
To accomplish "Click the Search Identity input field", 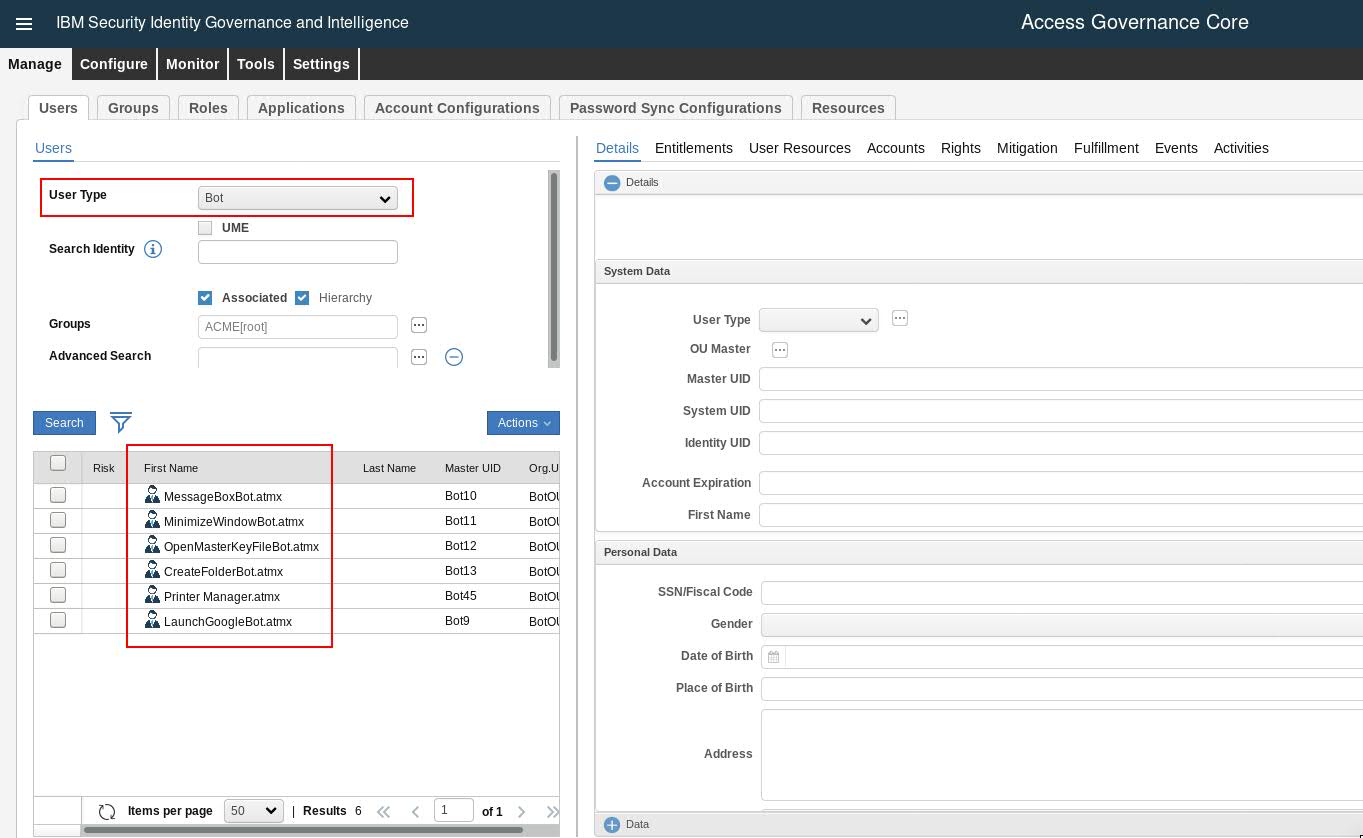I will (x=298, y=252).
